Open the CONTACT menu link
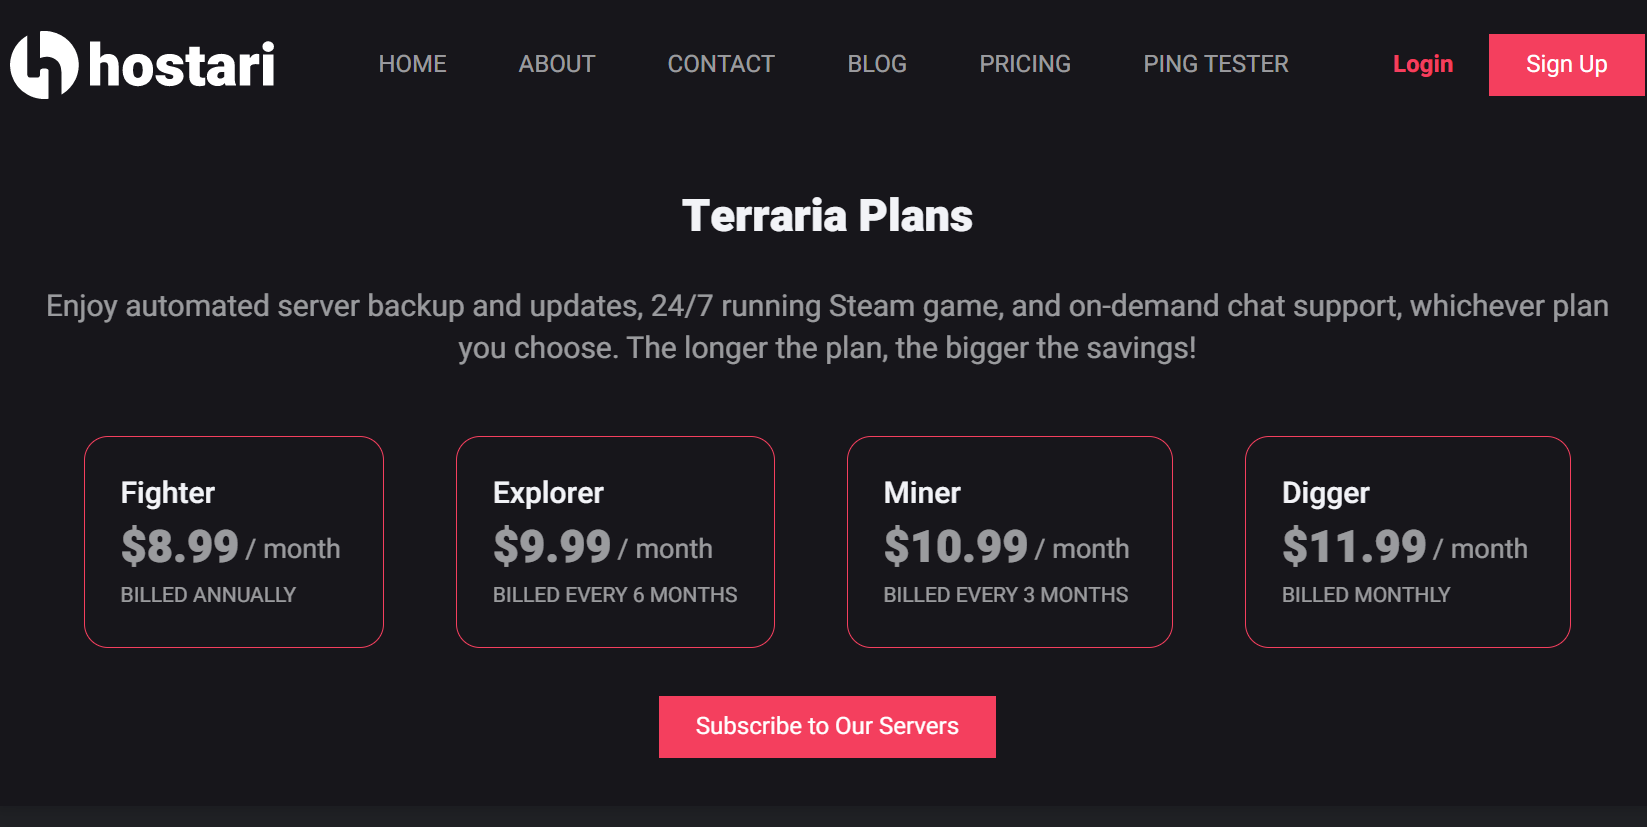Viewport: 1647px width, 827px height. pyautogui.click(x=721, y=64)
